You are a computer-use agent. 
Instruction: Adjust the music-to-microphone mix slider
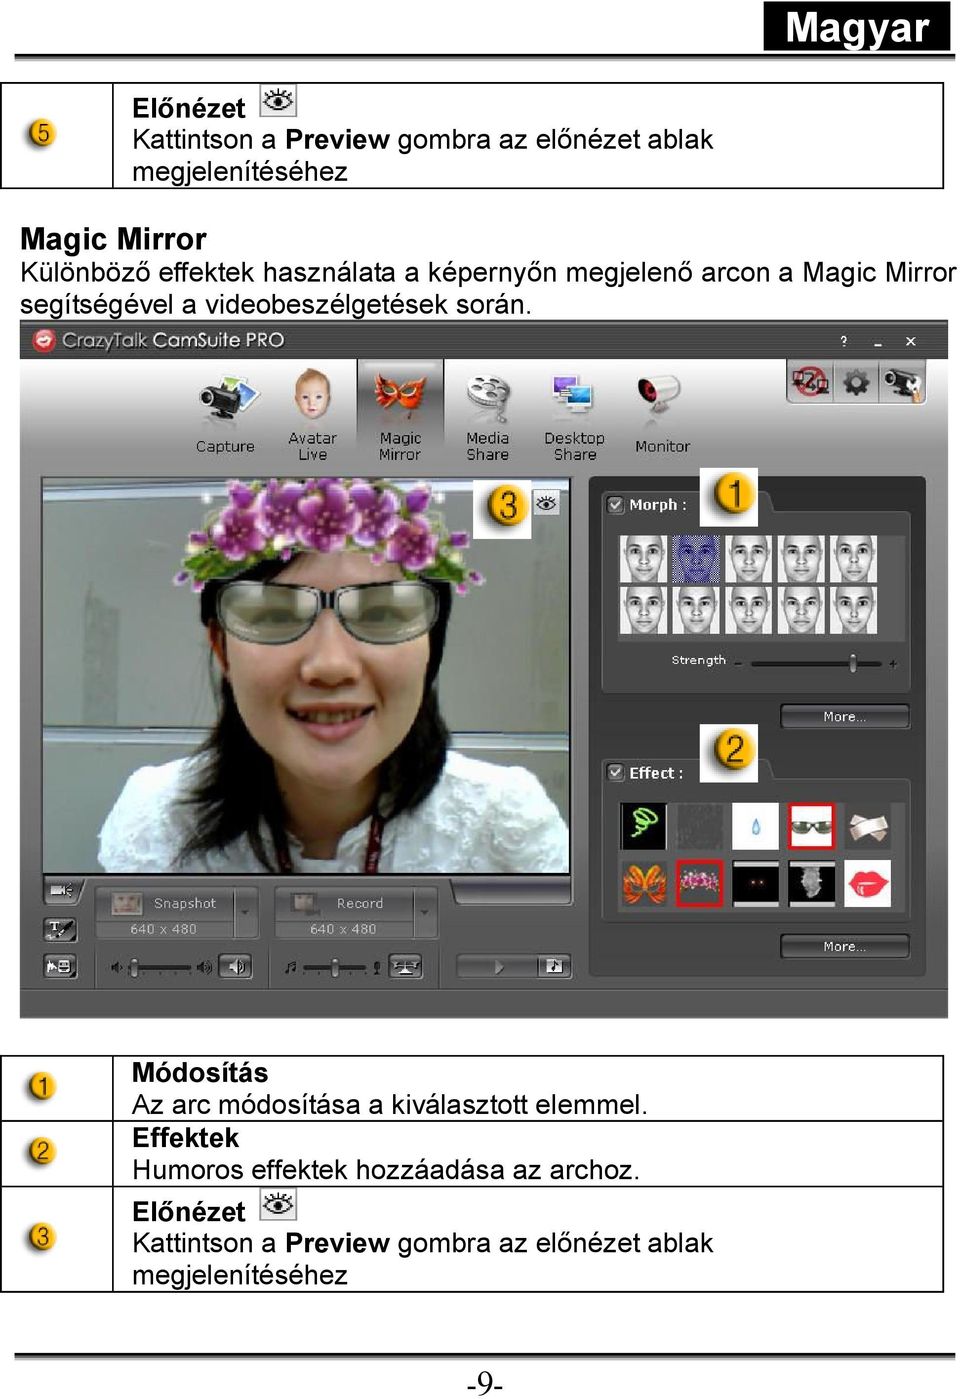(332, 967)
